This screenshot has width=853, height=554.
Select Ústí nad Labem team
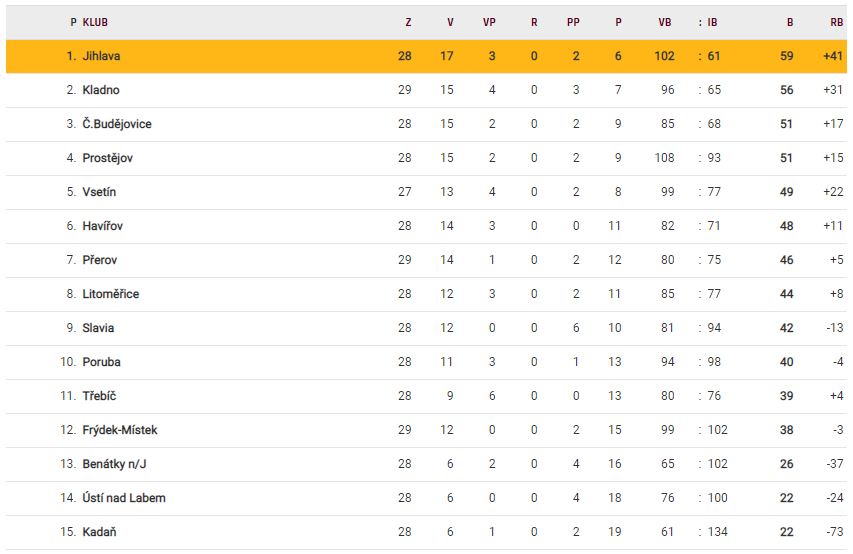pyautogui.click(x=124, y=498)
